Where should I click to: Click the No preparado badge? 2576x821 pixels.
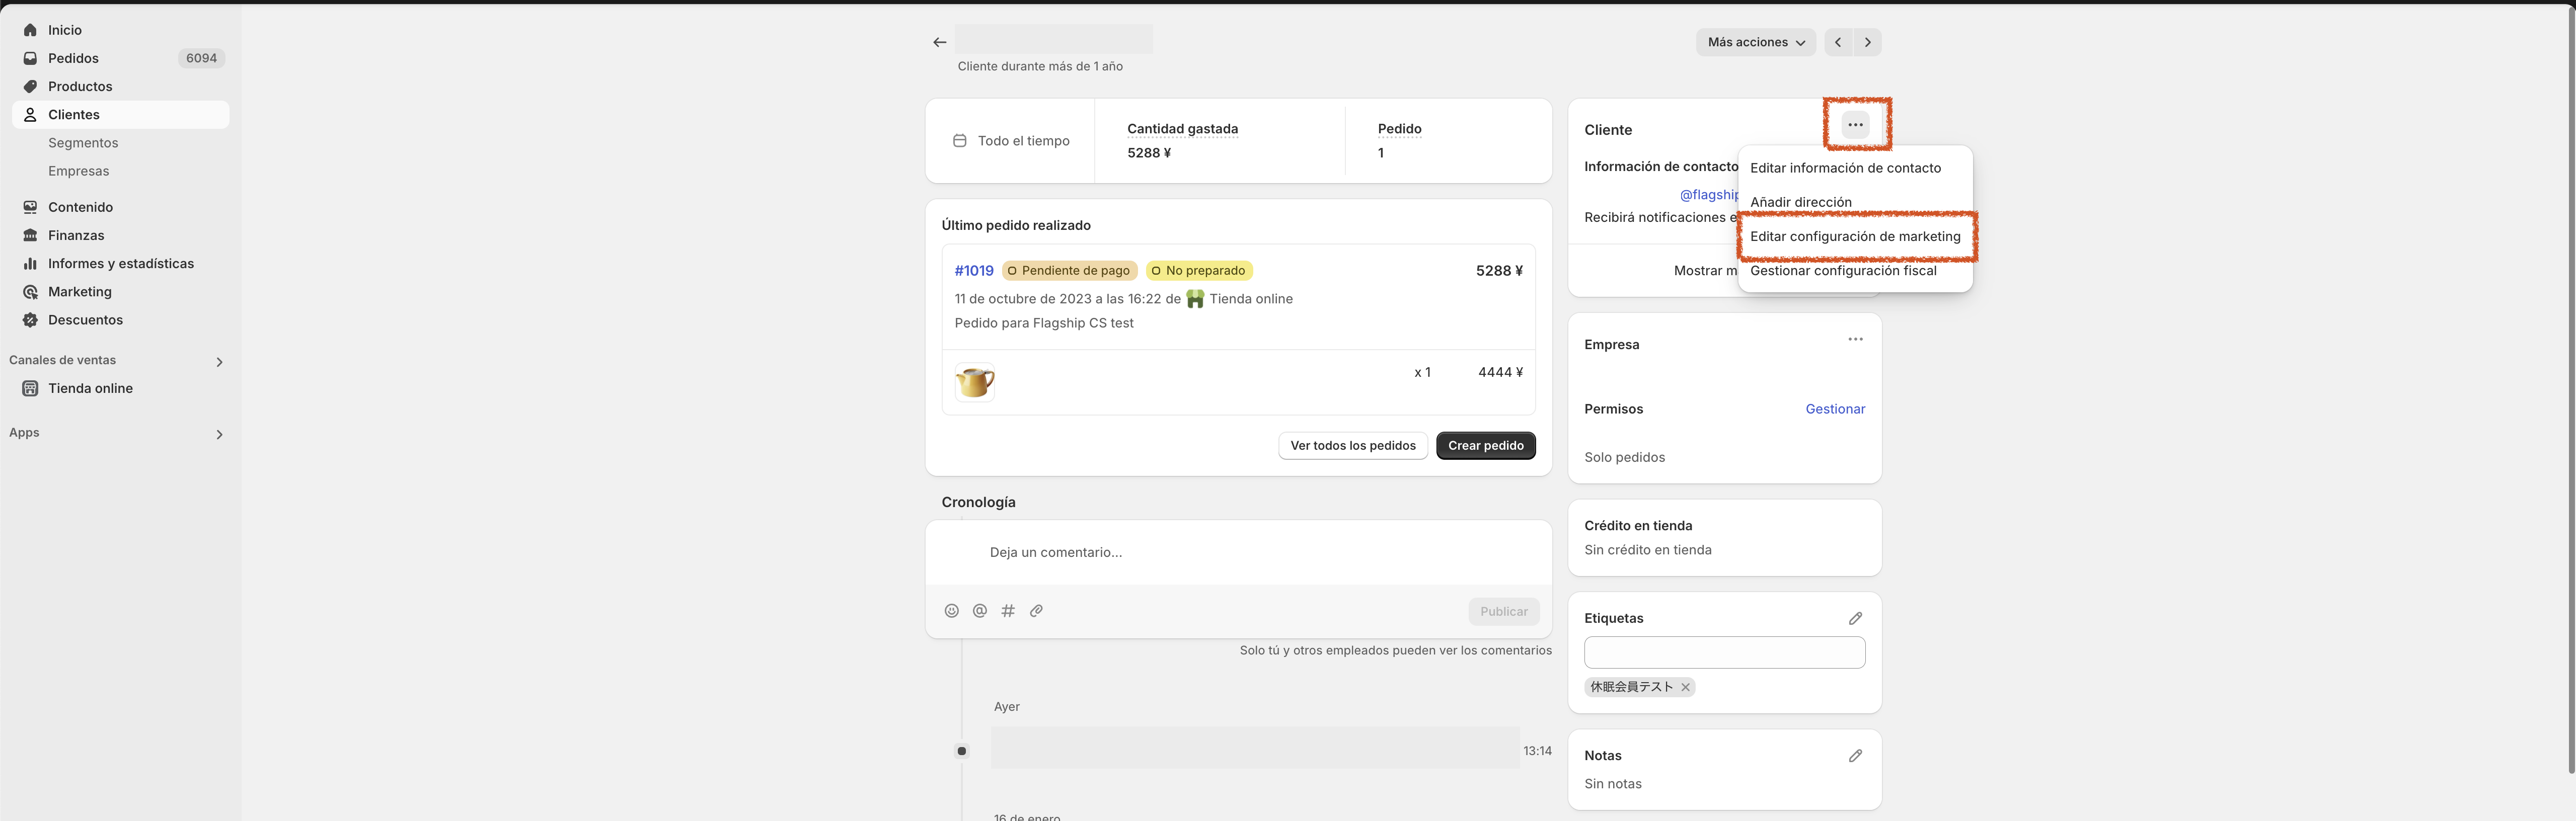coord(1199,271)
